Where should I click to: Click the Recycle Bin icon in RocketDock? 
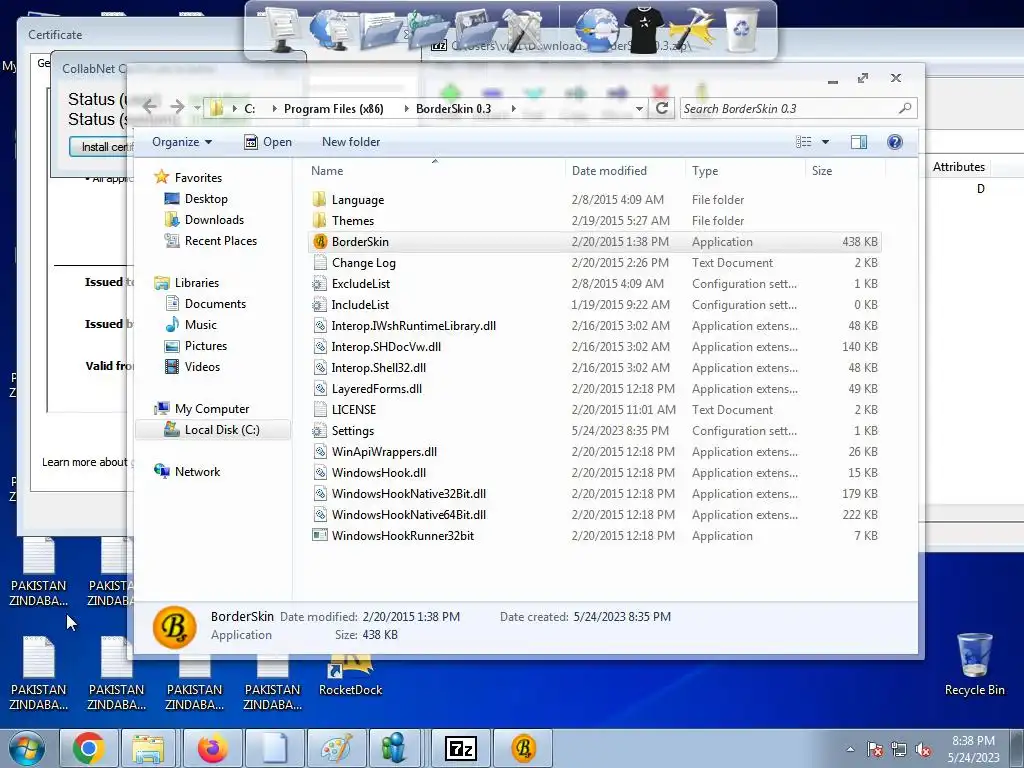pos(742,28)
